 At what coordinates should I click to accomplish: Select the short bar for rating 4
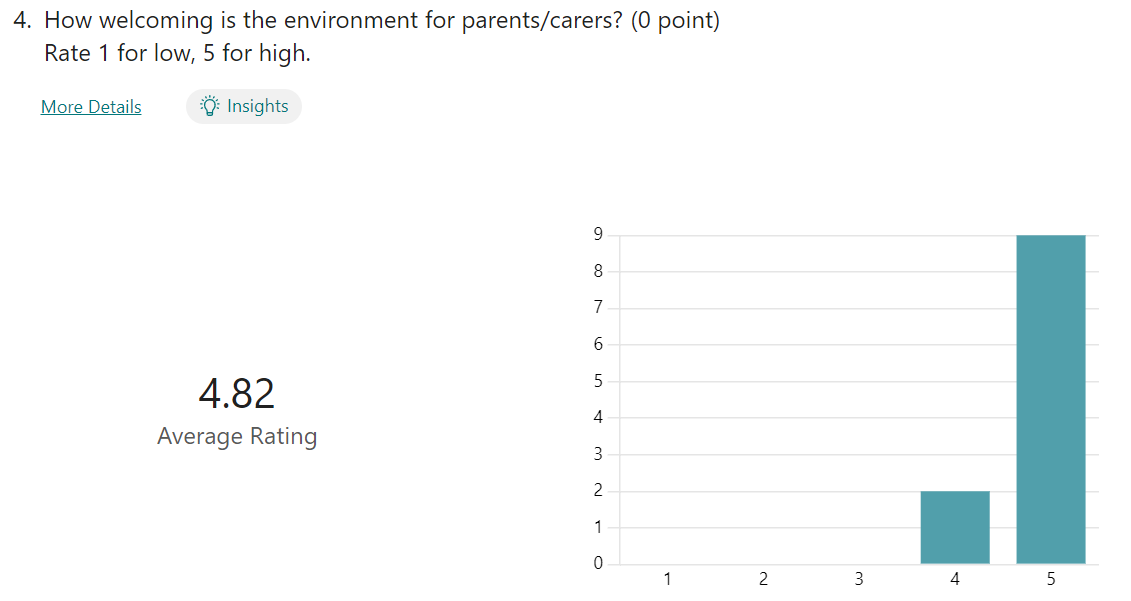955,527
